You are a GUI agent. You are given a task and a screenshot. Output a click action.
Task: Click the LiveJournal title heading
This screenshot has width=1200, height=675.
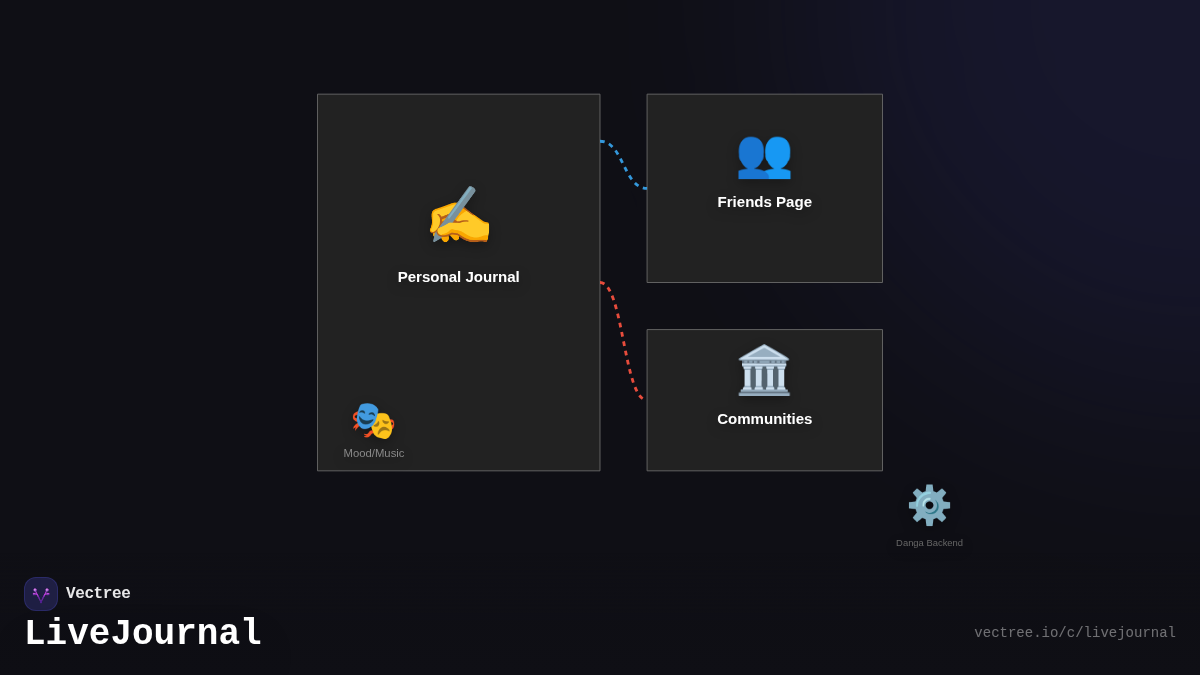(x=143, y=634)
